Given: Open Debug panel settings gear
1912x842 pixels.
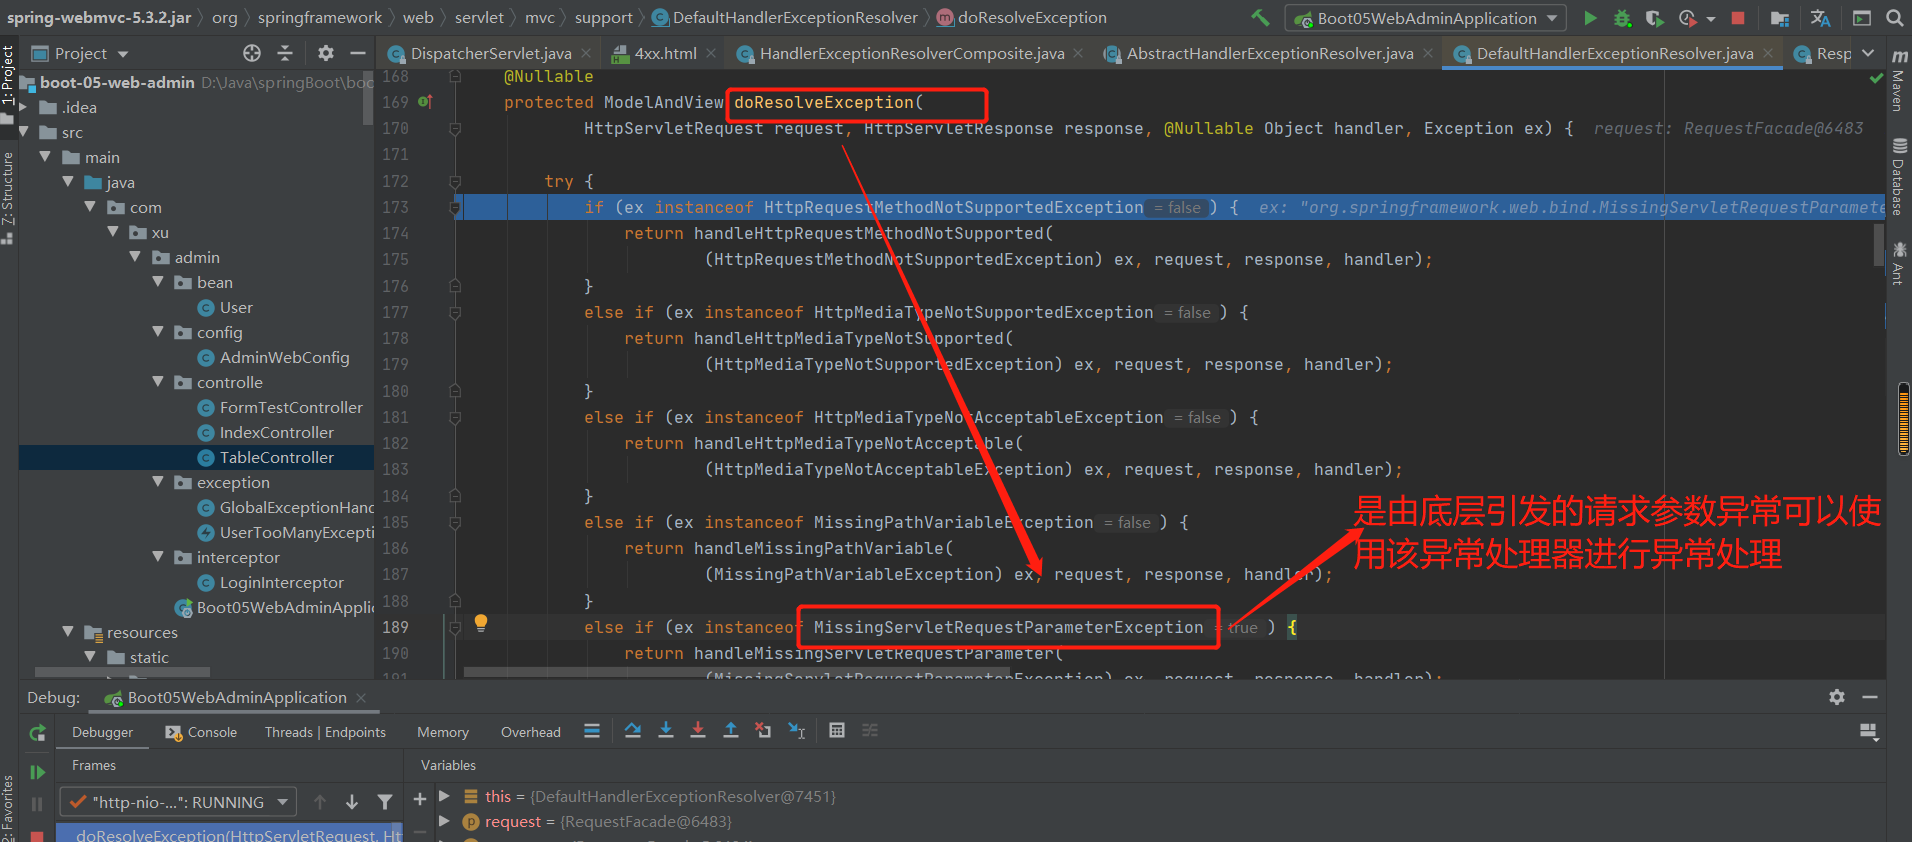Looking at the screenshot, I should click(x=1837, y=697).
